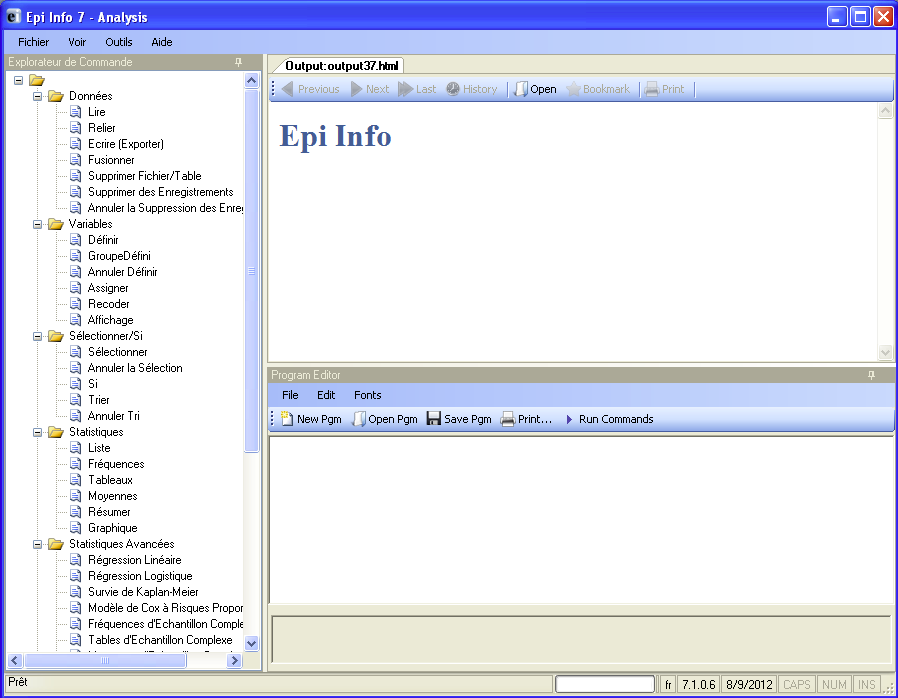Select the Relier command
Image resolution: width=898 pixels, height=698 pixels.
(101, 128)
